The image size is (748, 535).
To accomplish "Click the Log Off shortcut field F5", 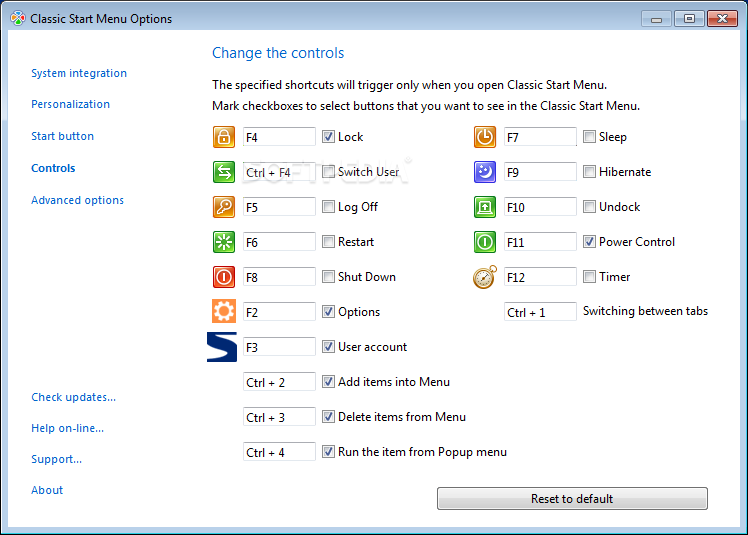I will (279, 207).
